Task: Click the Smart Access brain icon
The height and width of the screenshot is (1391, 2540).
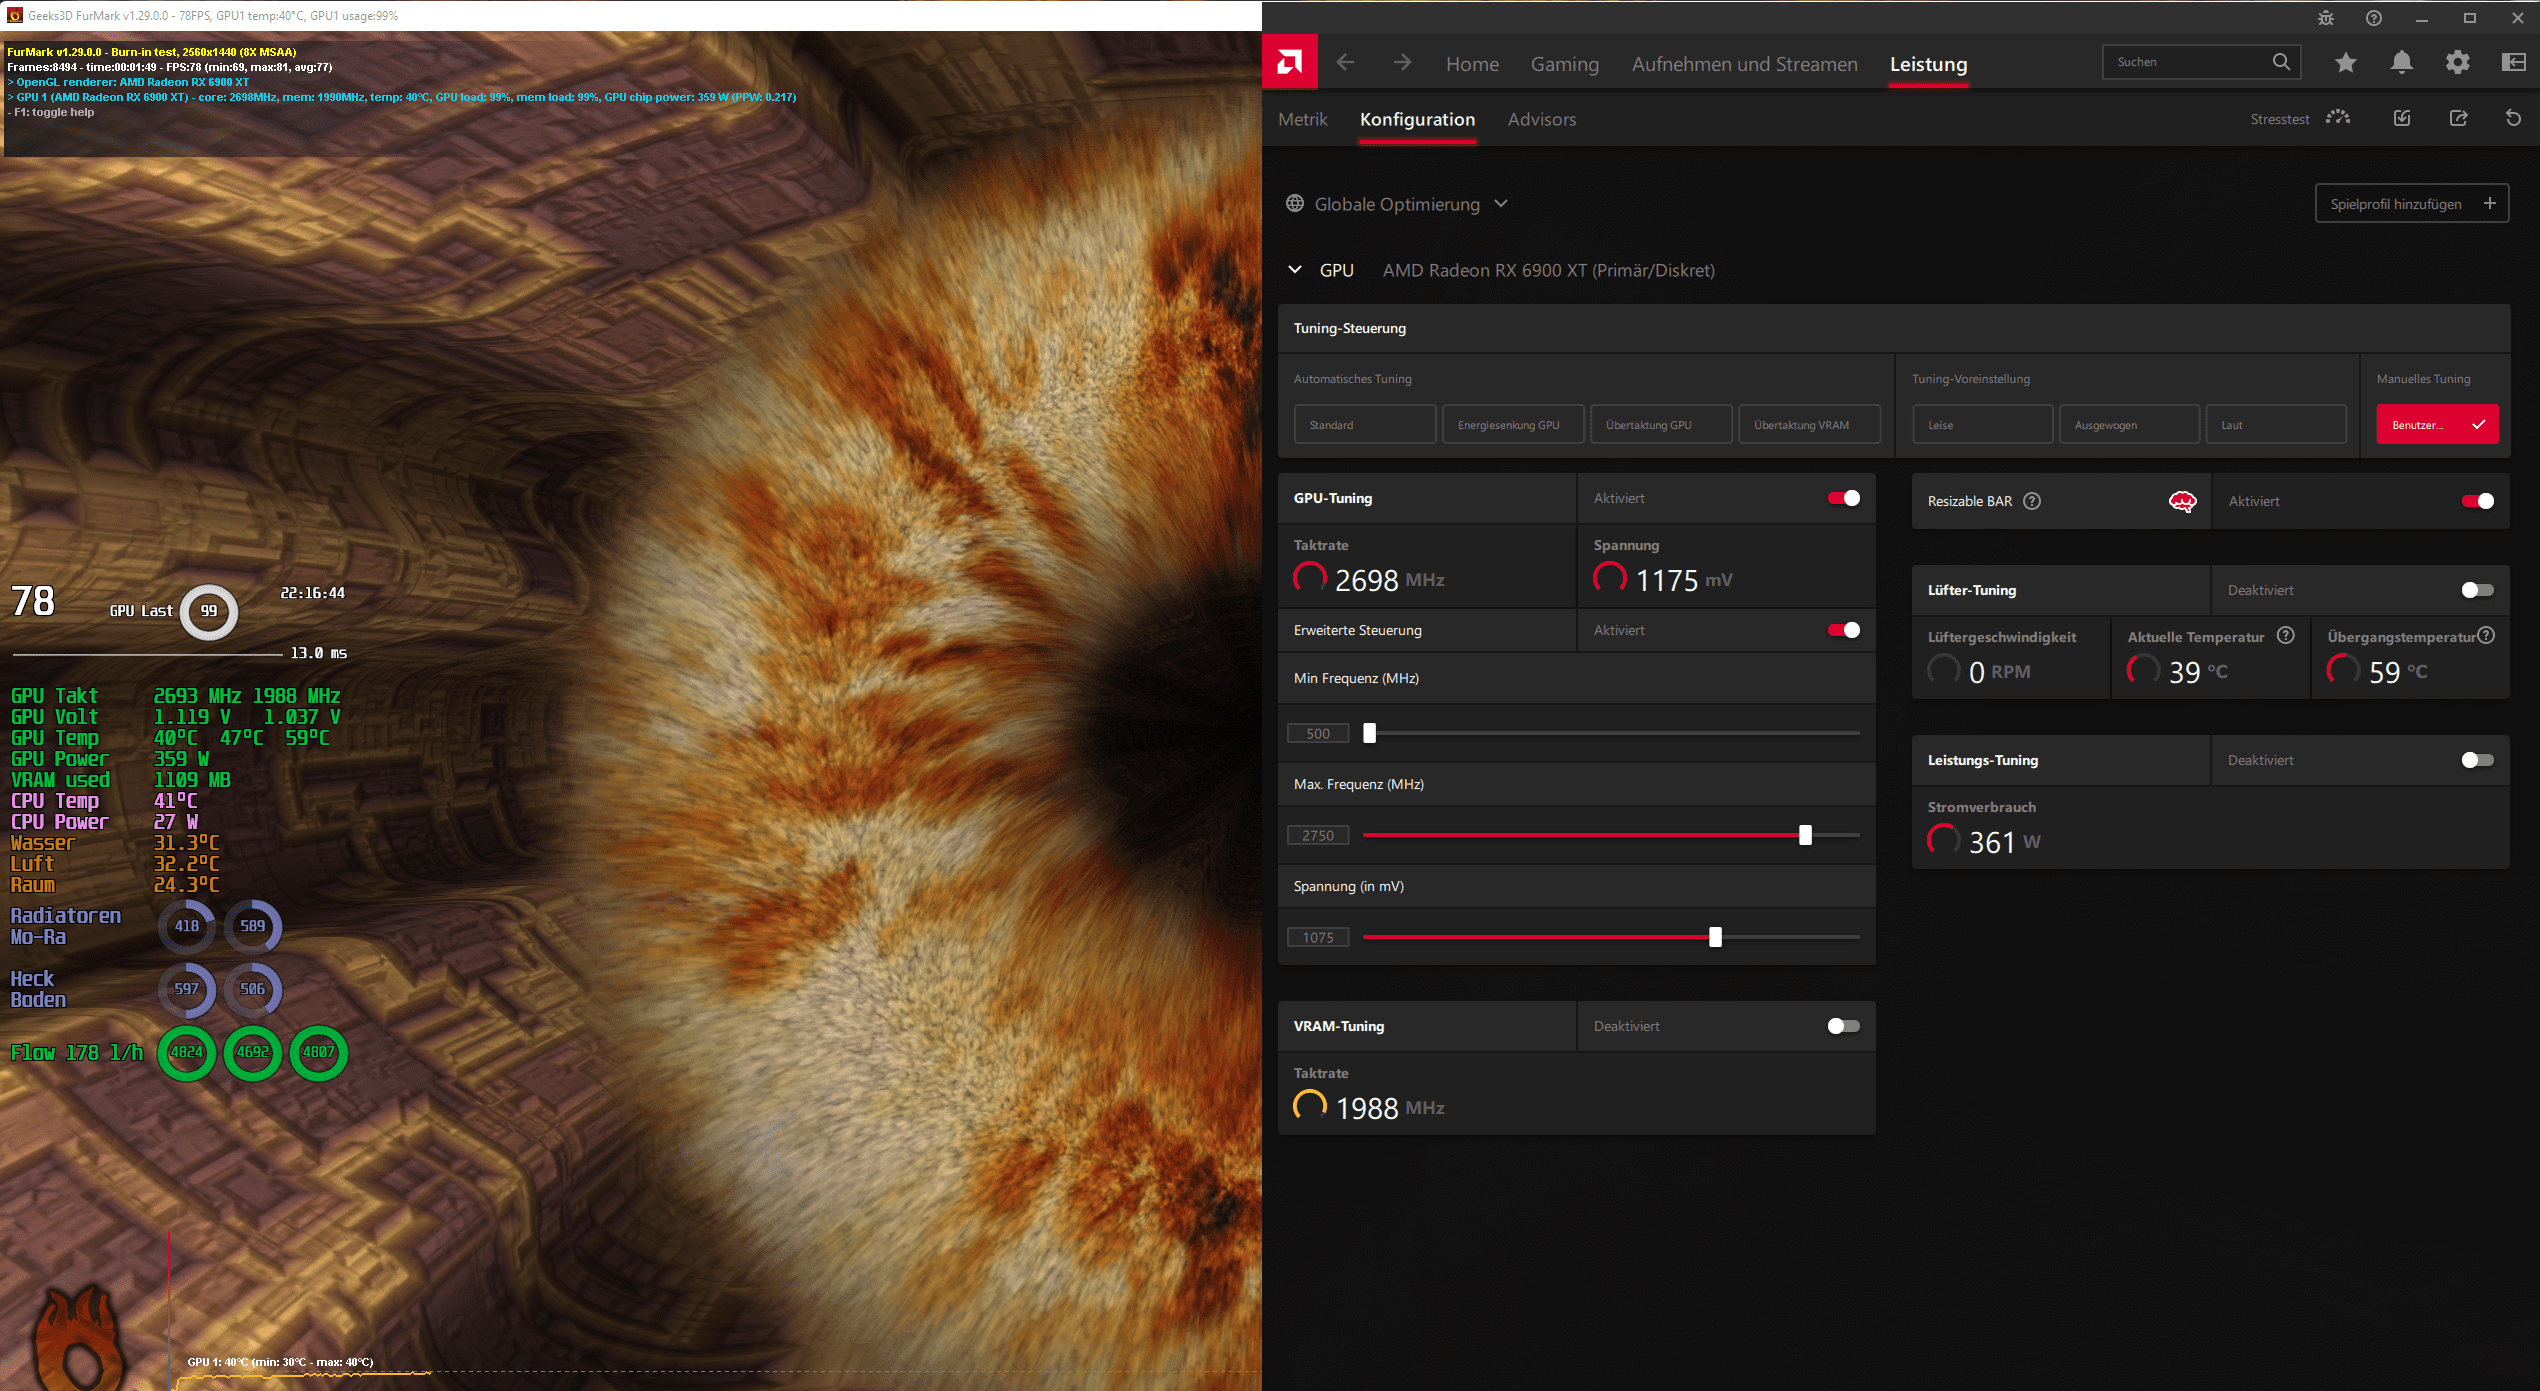Action: 2182,501
